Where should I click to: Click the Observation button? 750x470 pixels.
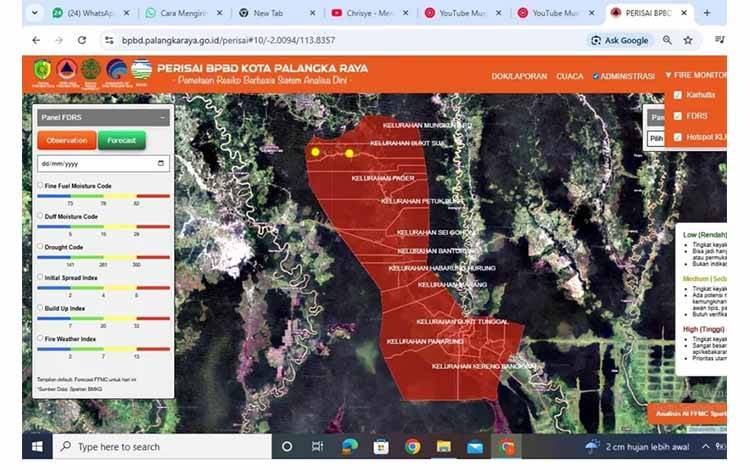coord(67,141)
